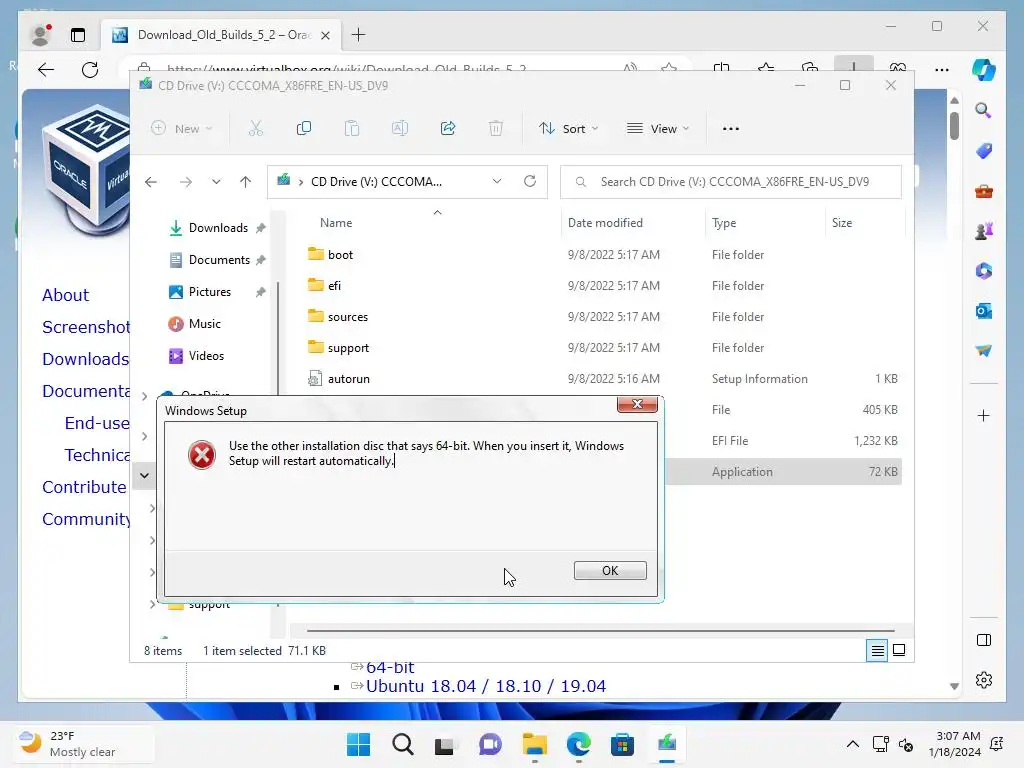Screen dimensions: 1024x768
Task: Open the Sort dropdown menu
Action: 568,129
